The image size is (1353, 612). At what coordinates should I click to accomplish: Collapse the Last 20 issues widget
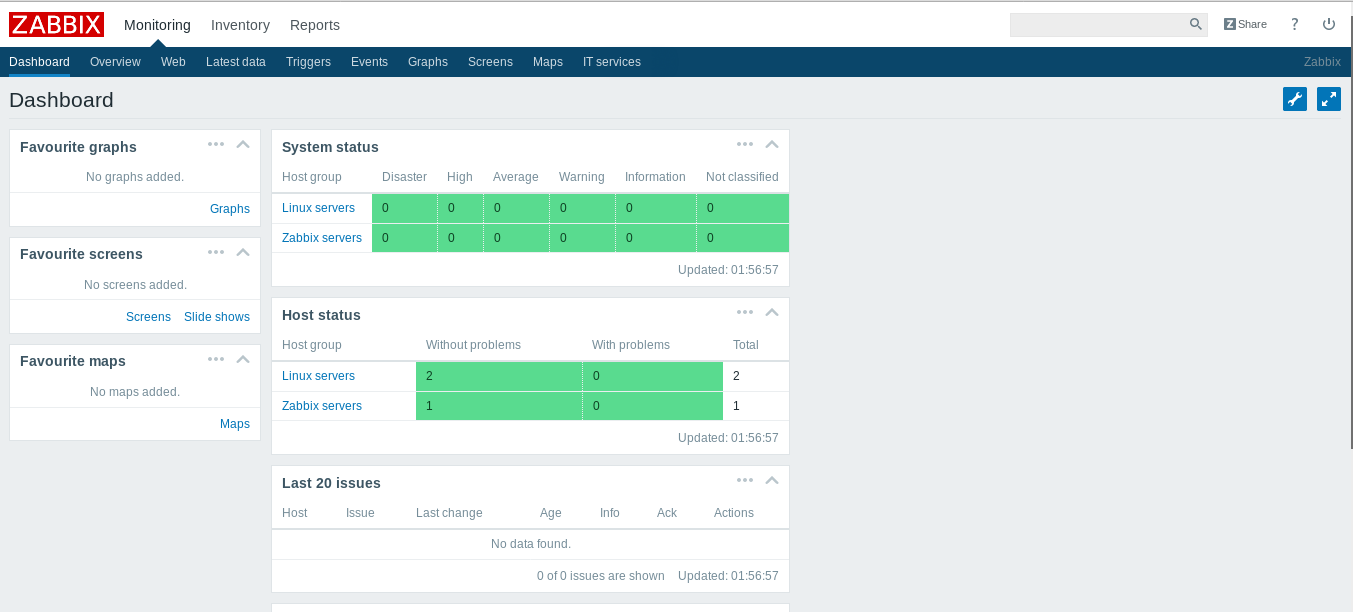point(772,480)
